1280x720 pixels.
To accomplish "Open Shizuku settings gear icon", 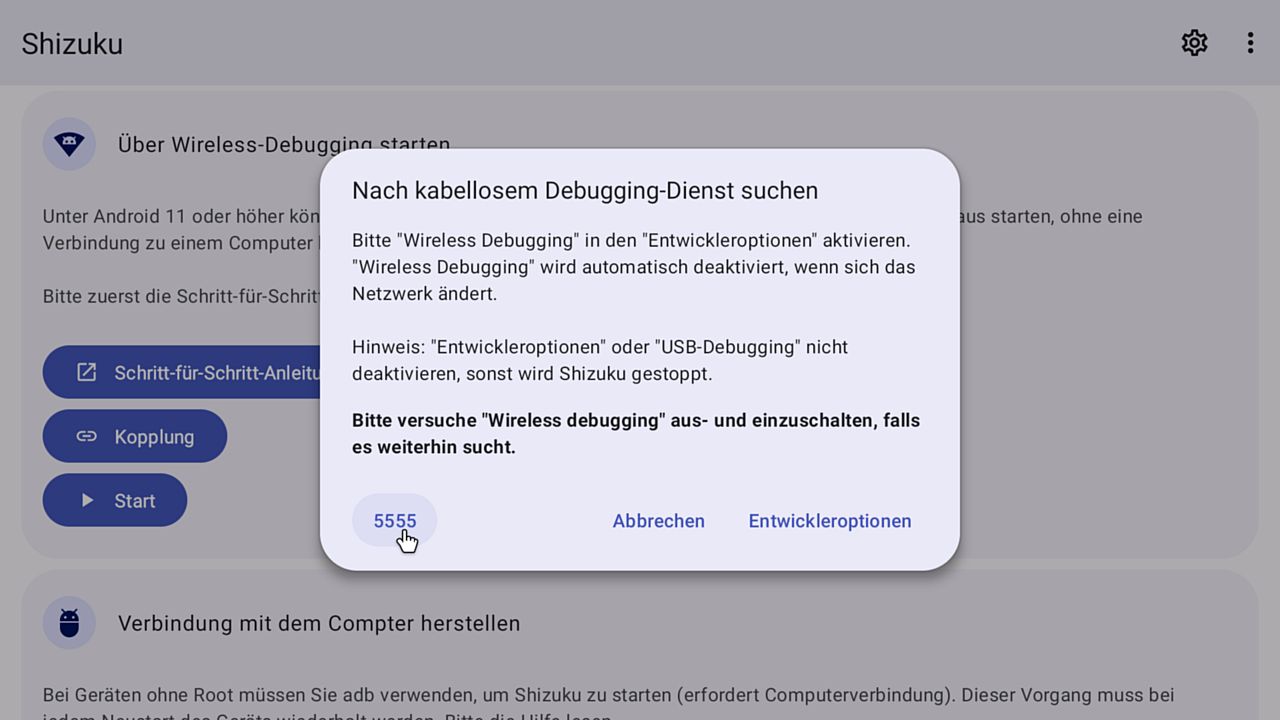I will 1194,43.
